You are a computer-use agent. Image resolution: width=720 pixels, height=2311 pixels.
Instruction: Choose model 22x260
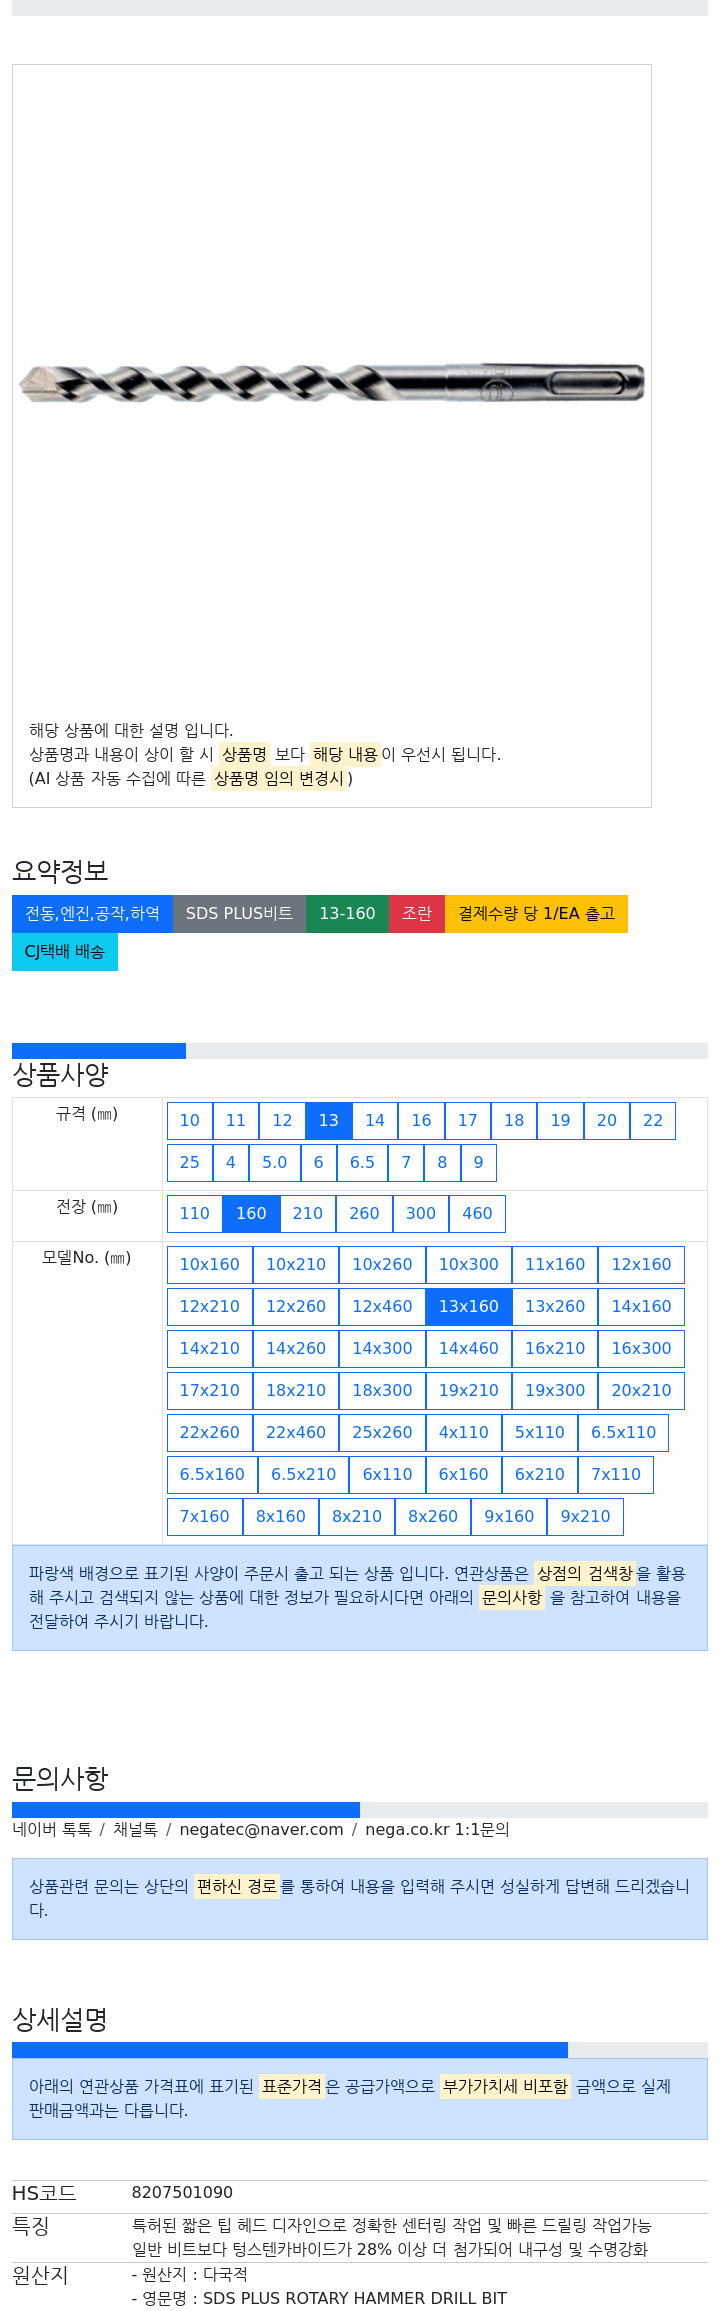[x=210, y=1433]
